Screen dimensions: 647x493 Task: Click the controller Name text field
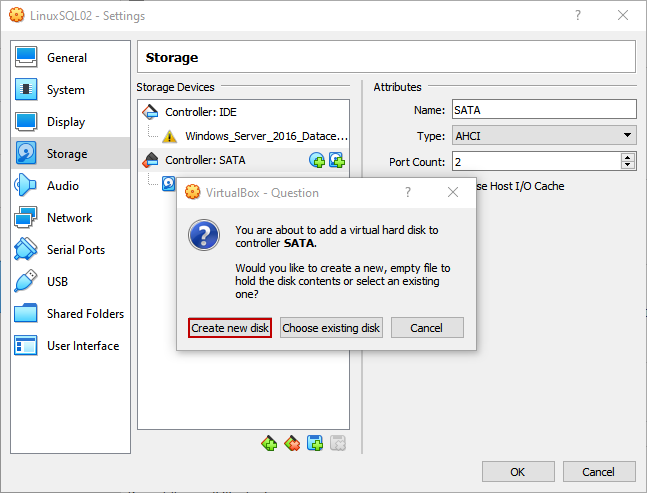(x=543, y=110)
